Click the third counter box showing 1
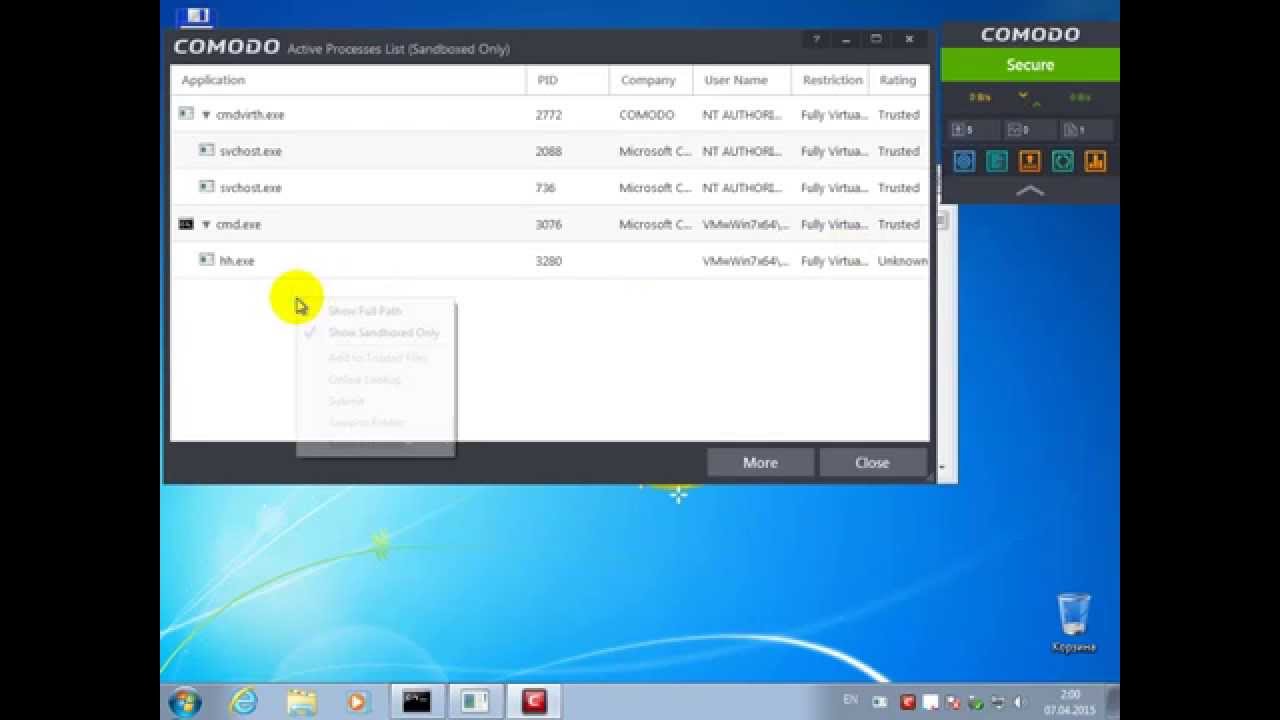The height and width of the screenshot is (720, 1280). [x=1085, y=130]
